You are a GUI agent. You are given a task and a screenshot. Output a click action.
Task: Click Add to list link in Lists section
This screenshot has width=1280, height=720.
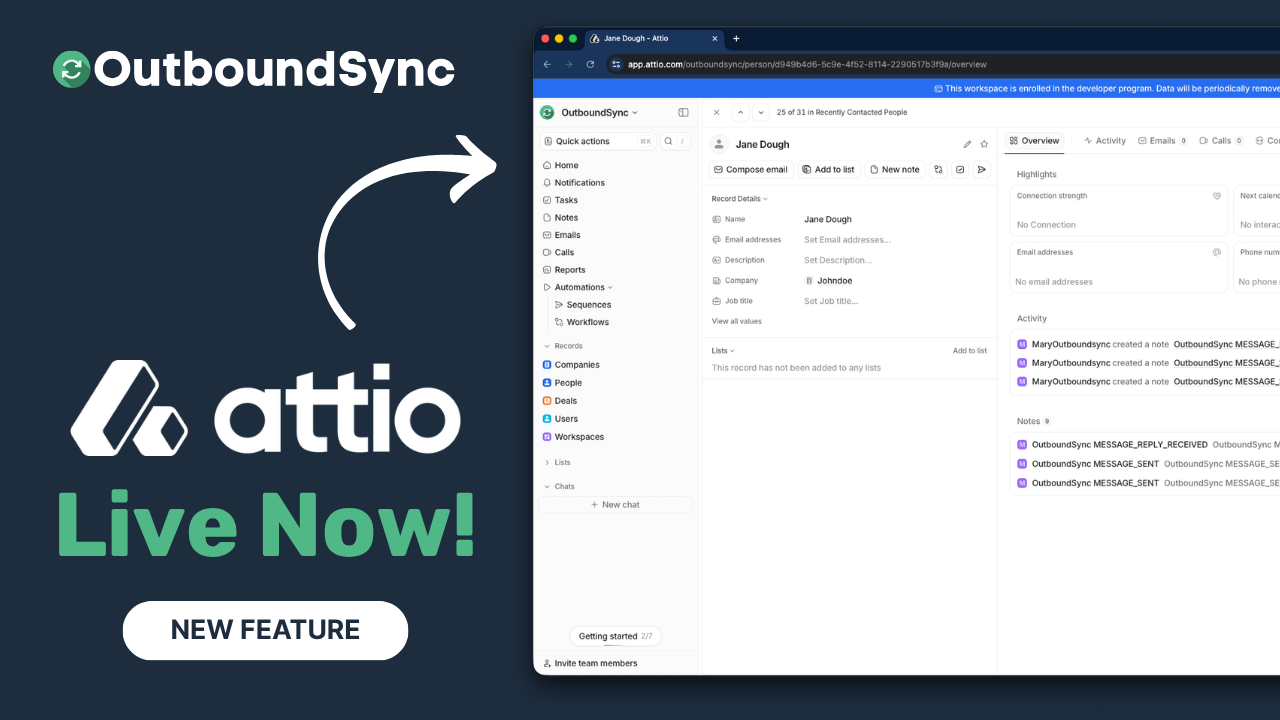pyautogui.click(x=970, y=351)
